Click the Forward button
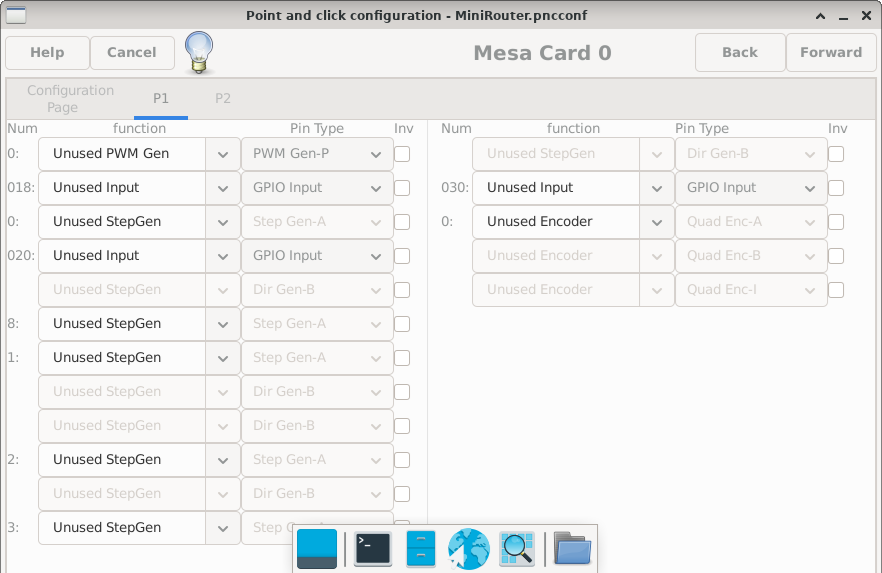 point(830,52)
